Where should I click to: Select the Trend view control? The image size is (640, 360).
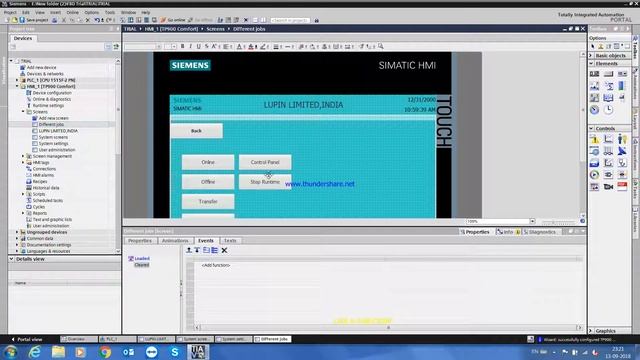[x=608, y=139]
